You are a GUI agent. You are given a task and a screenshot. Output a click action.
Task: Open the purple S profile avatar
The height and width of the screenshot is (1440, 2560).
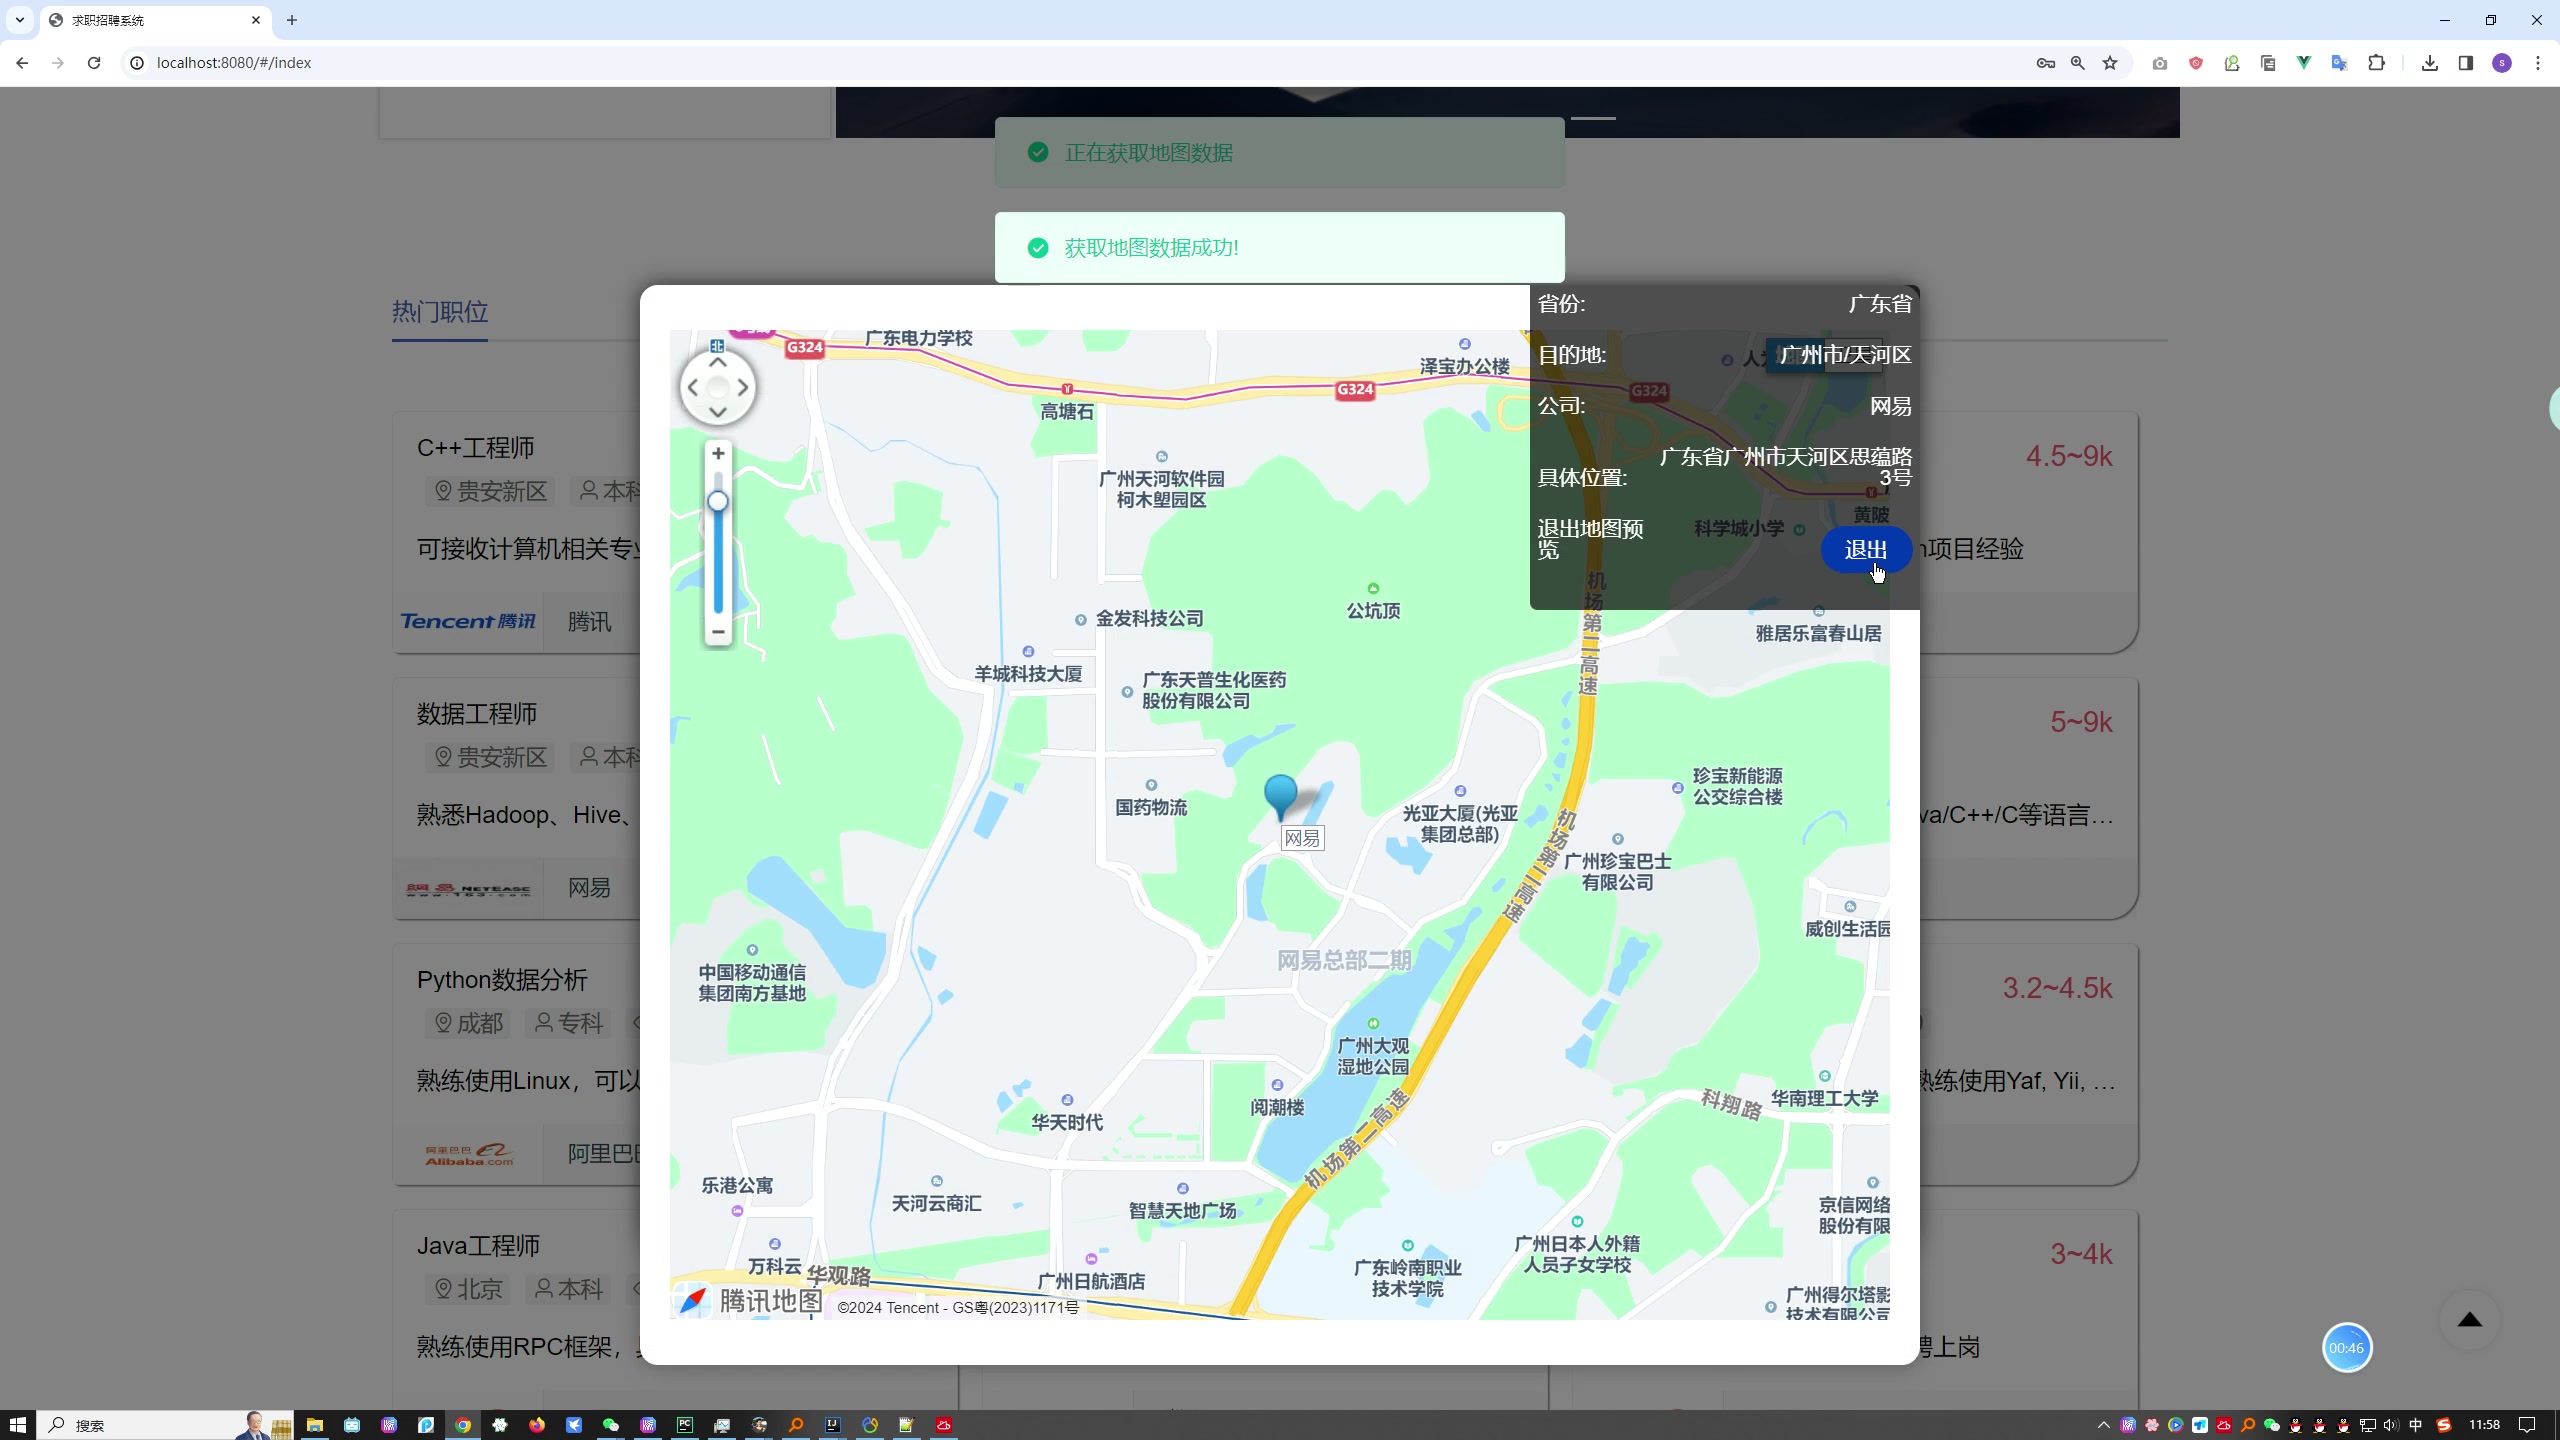click(2502, 63)
